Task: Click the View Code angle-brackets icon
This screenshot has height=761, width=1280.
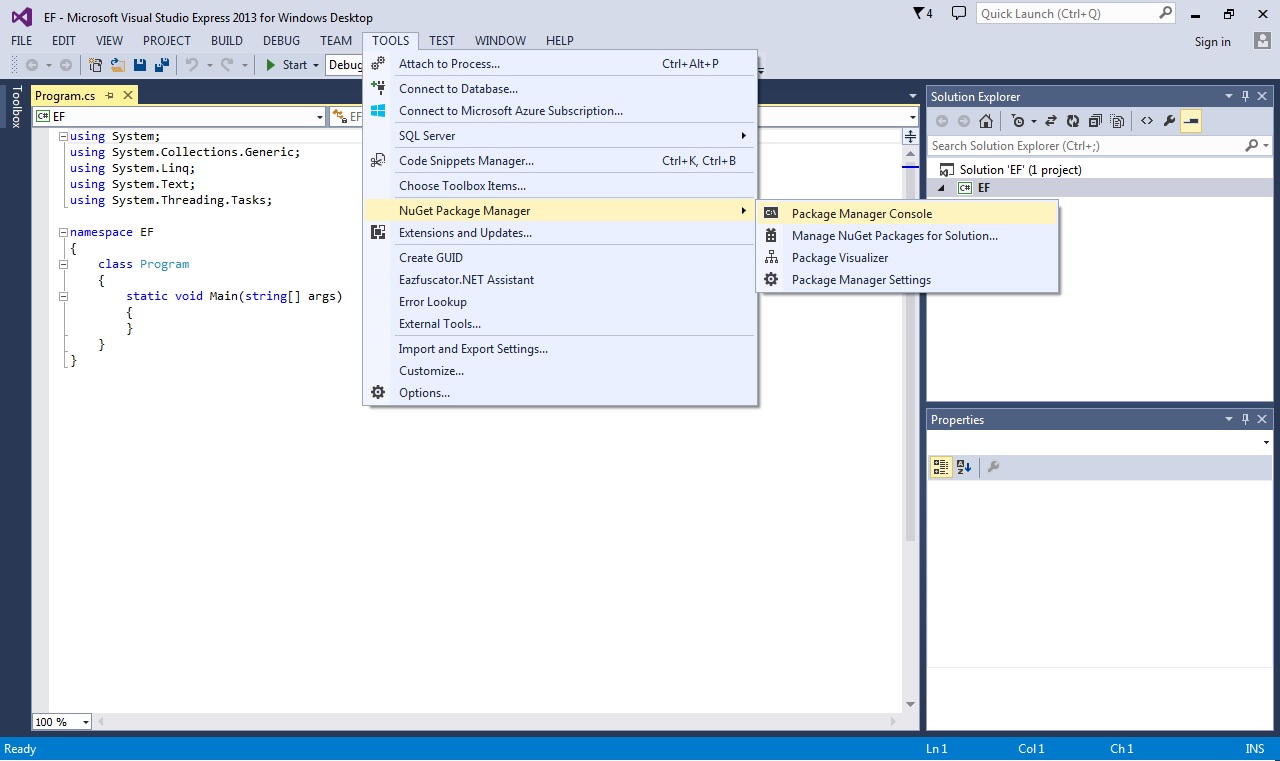Action: coord(1147,121)
